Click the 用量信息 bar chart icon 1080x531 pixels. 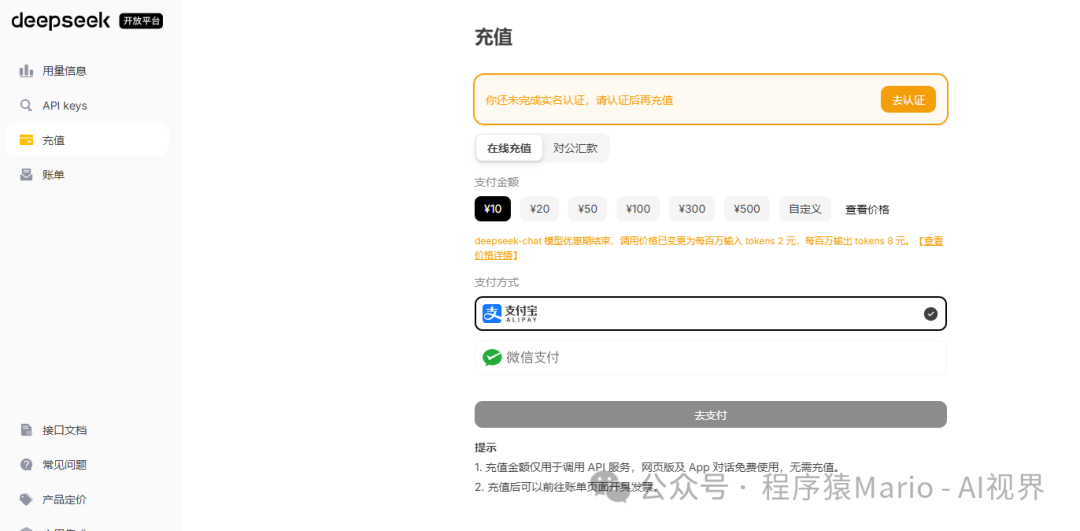[x=26, y=70]
